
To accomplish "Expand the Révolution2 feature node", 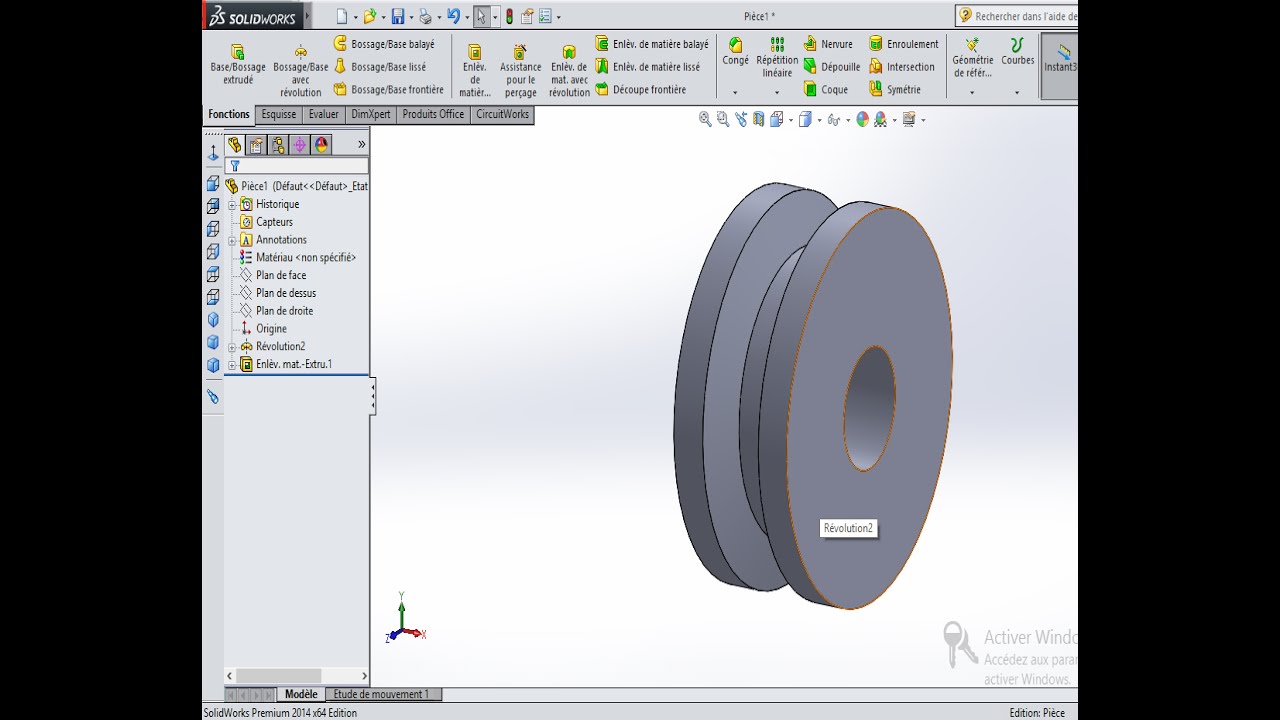I will point(232,347).
